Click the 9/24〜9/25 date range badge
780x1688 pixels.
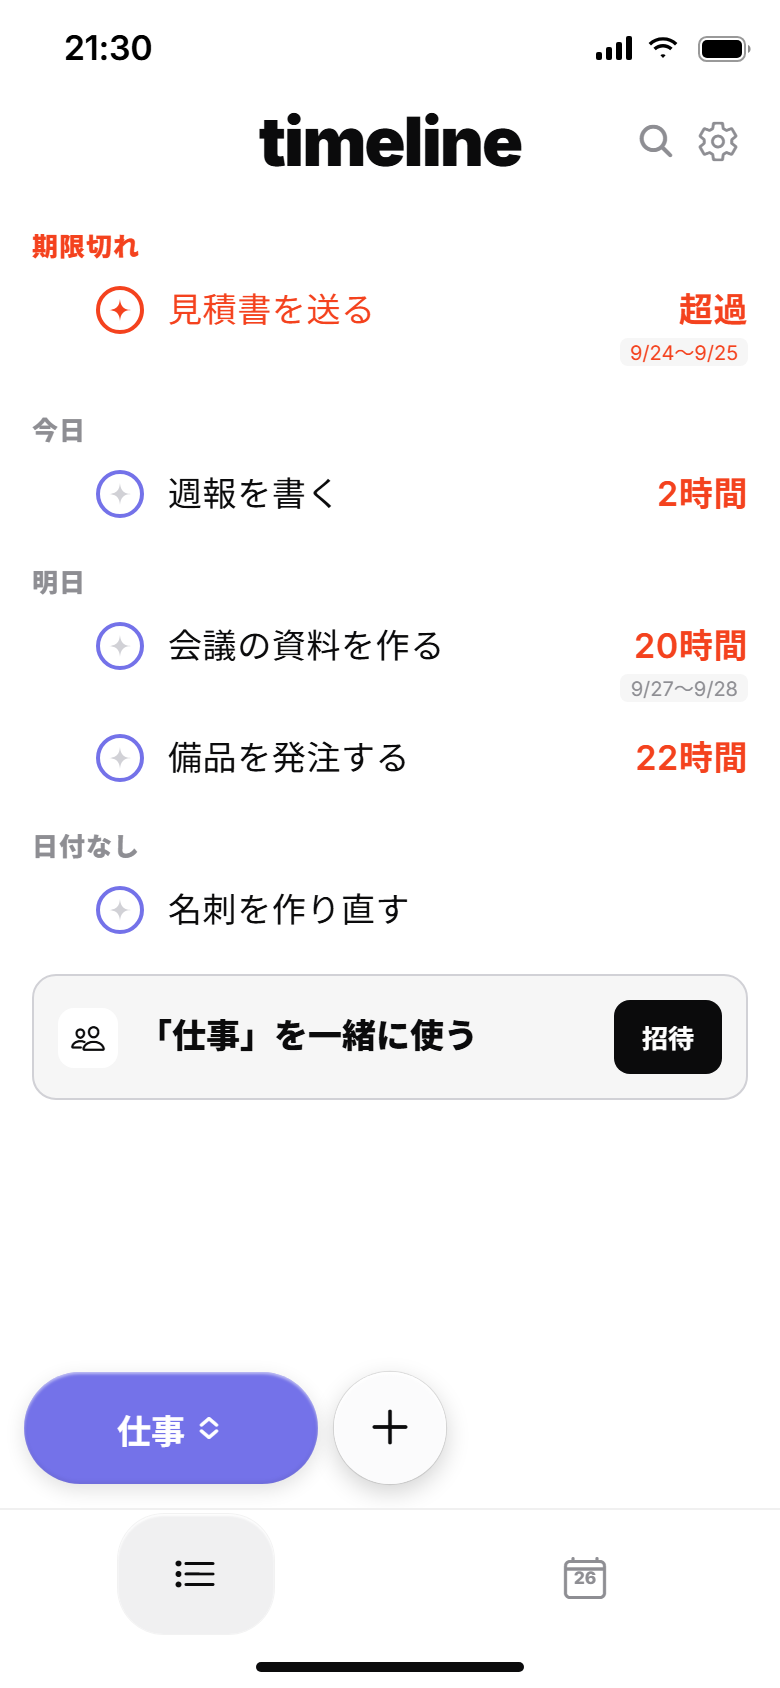tap(684, 352)
